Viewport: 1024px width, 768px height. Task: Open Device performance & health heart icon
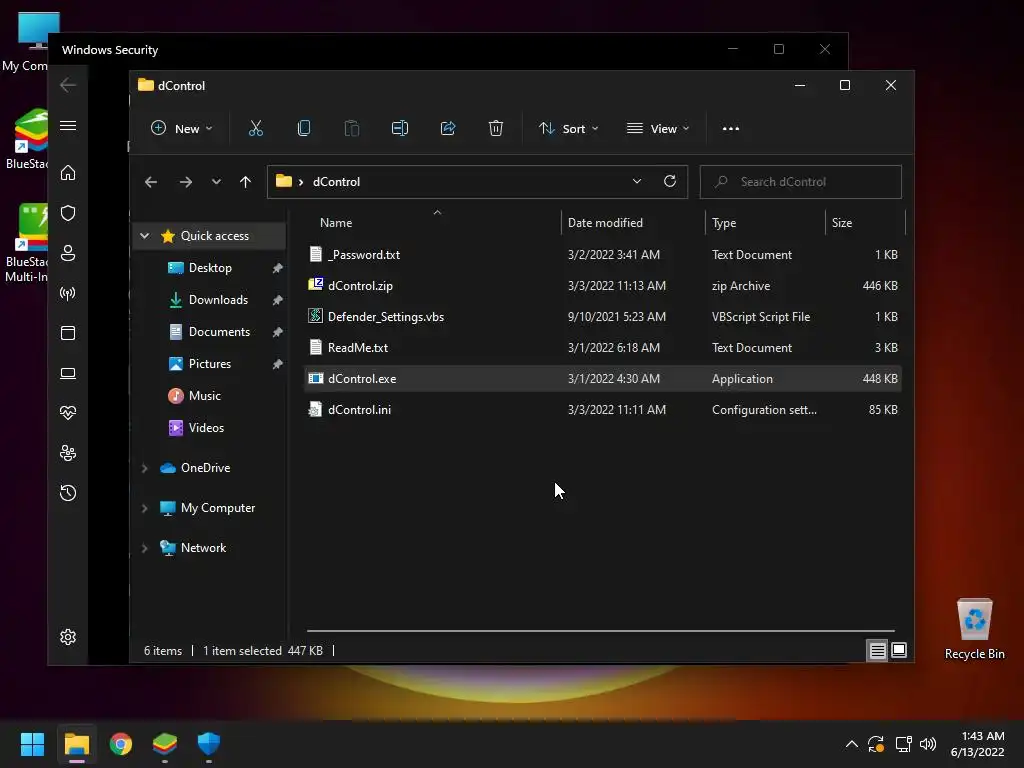[x=68, y=413]
